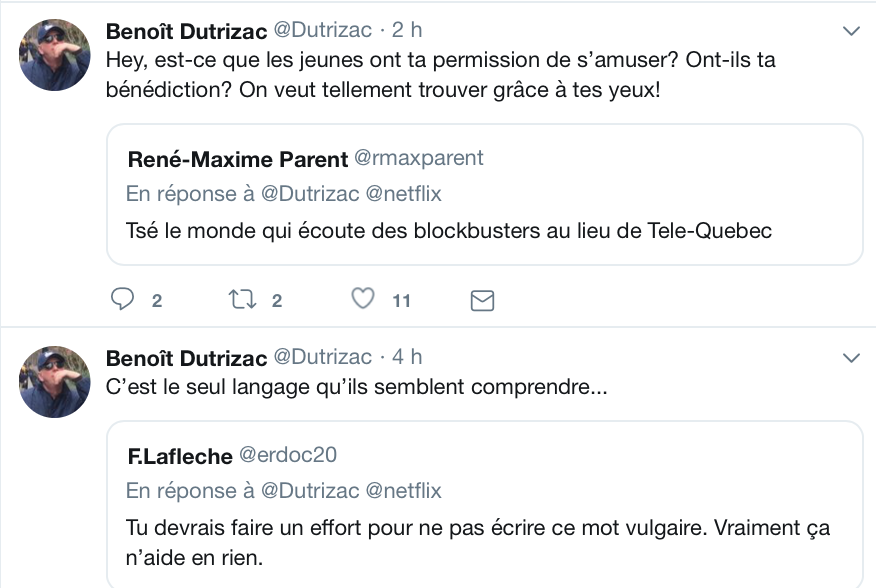Retweet the first Dutrizac tweet

(x=242, y=299)
